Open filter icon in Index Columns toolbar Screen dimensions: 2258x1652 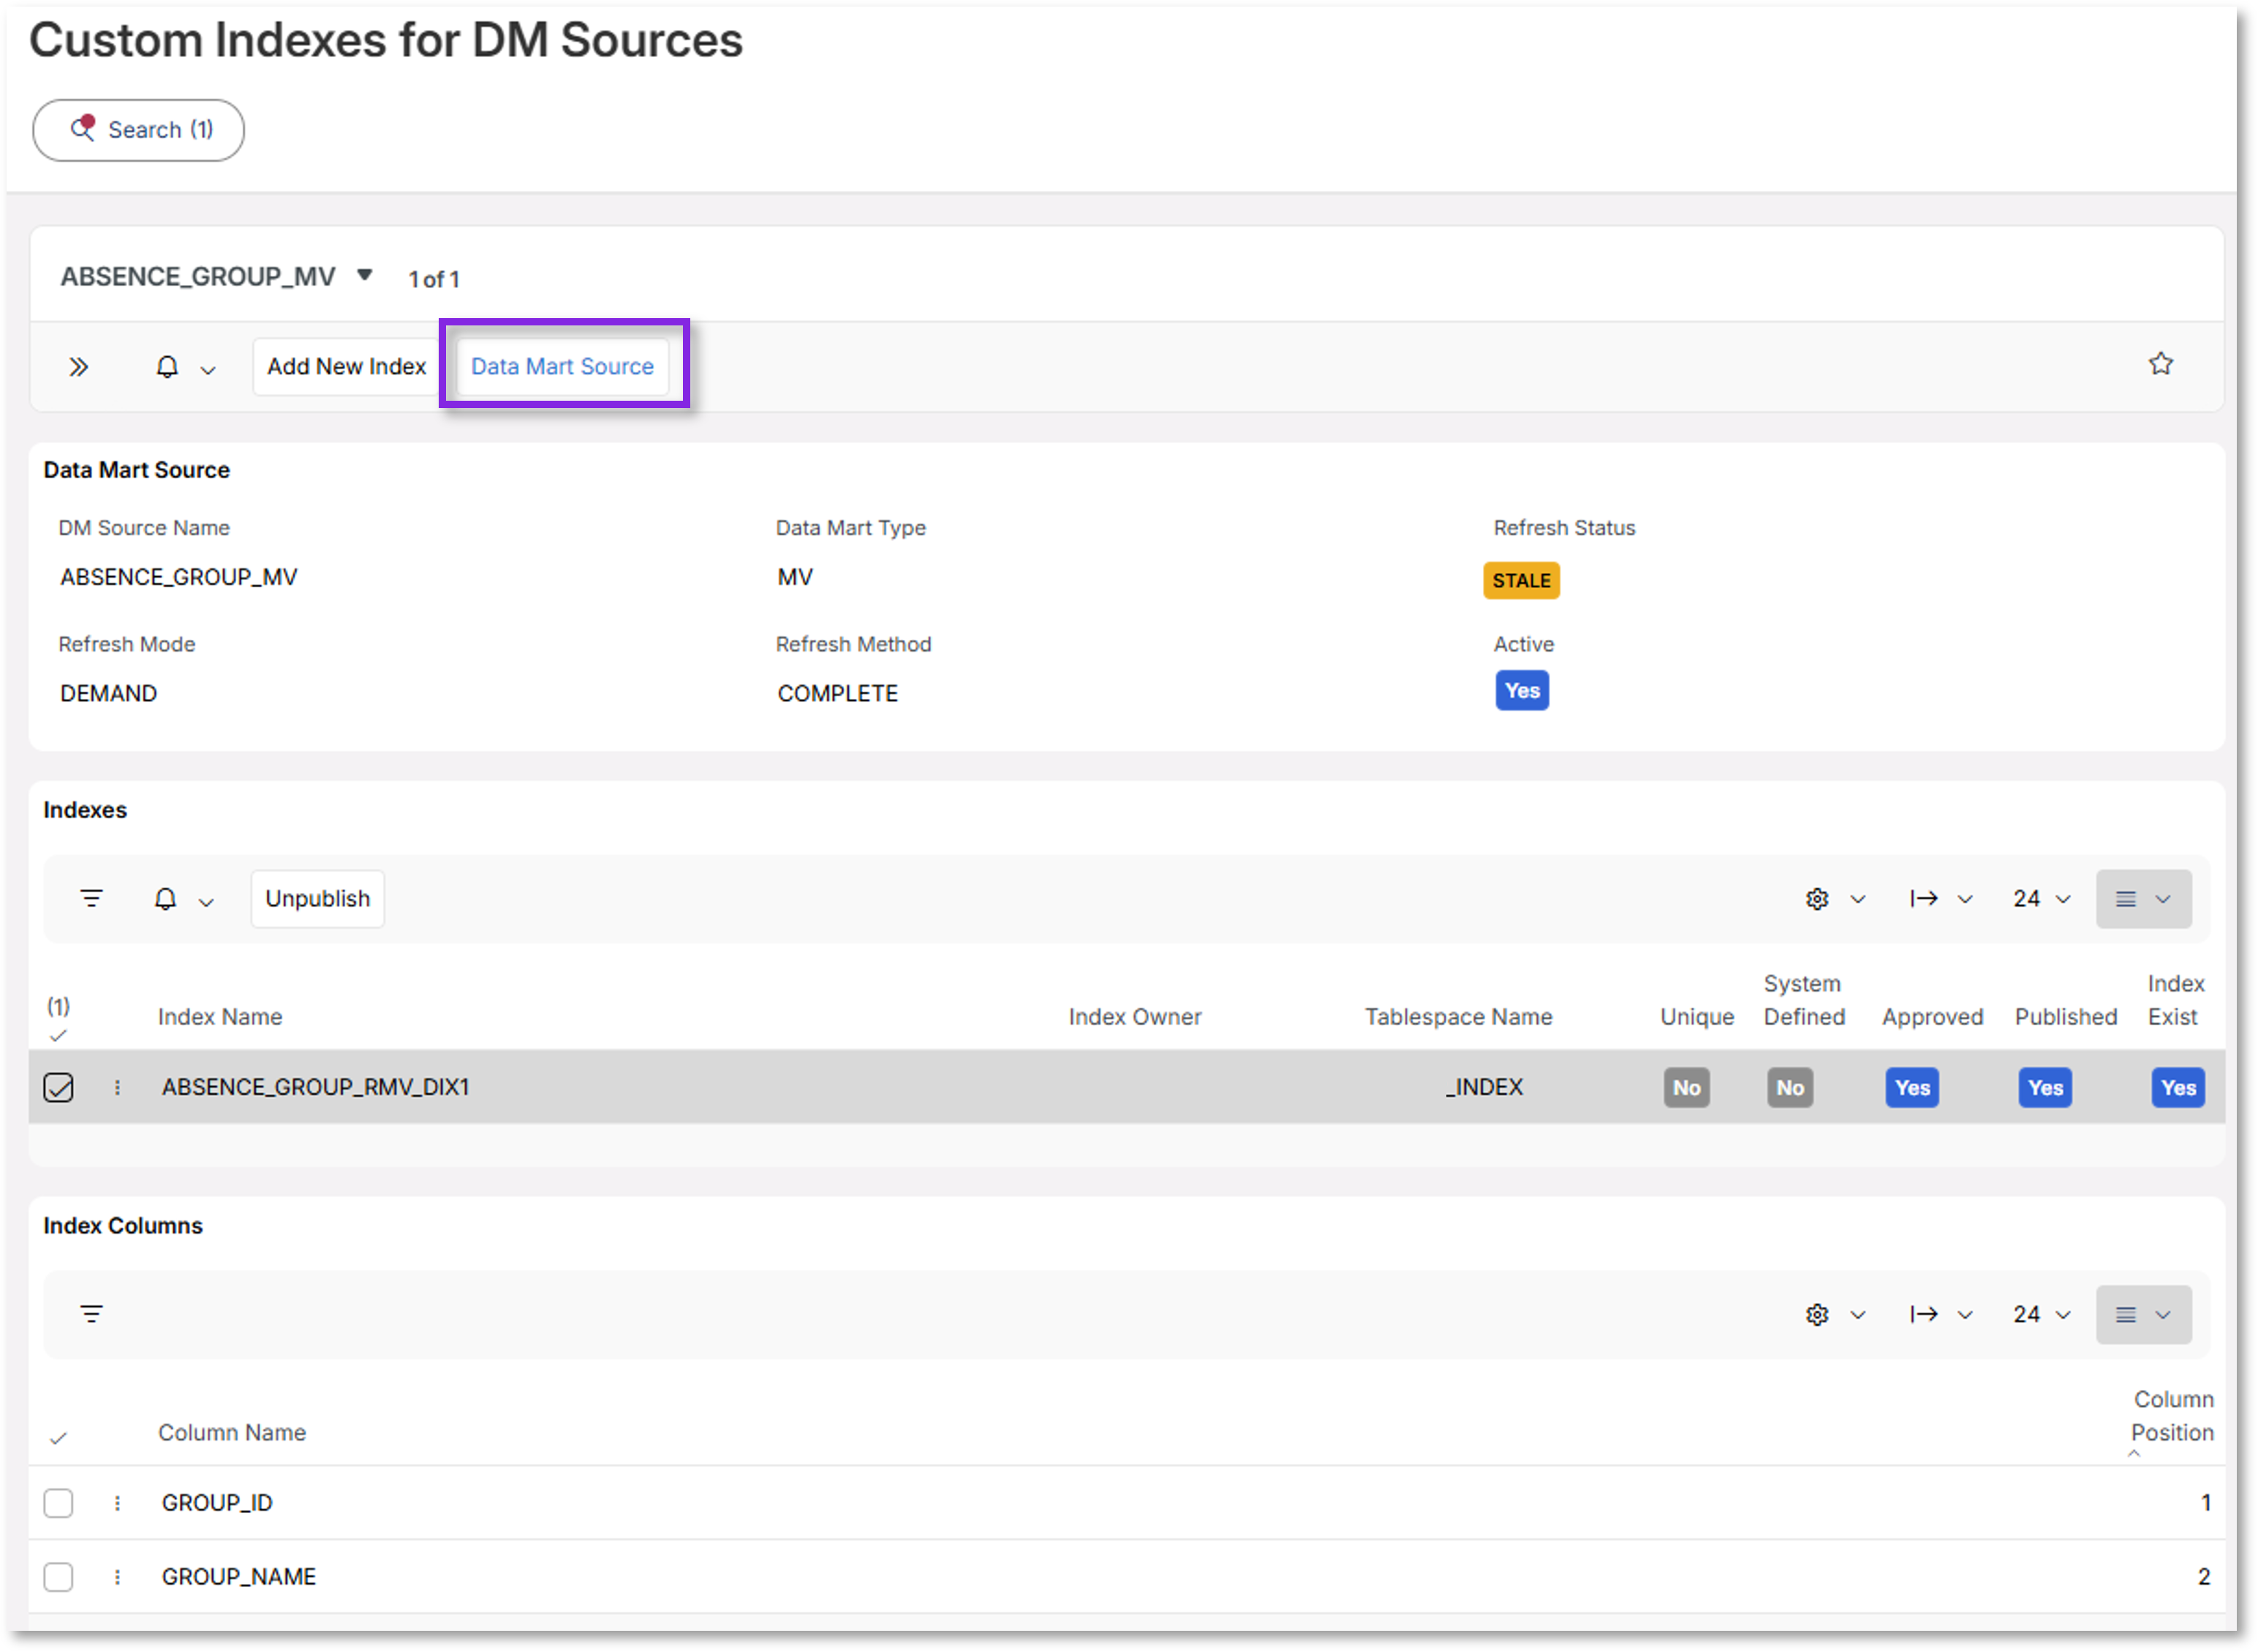91,1314
